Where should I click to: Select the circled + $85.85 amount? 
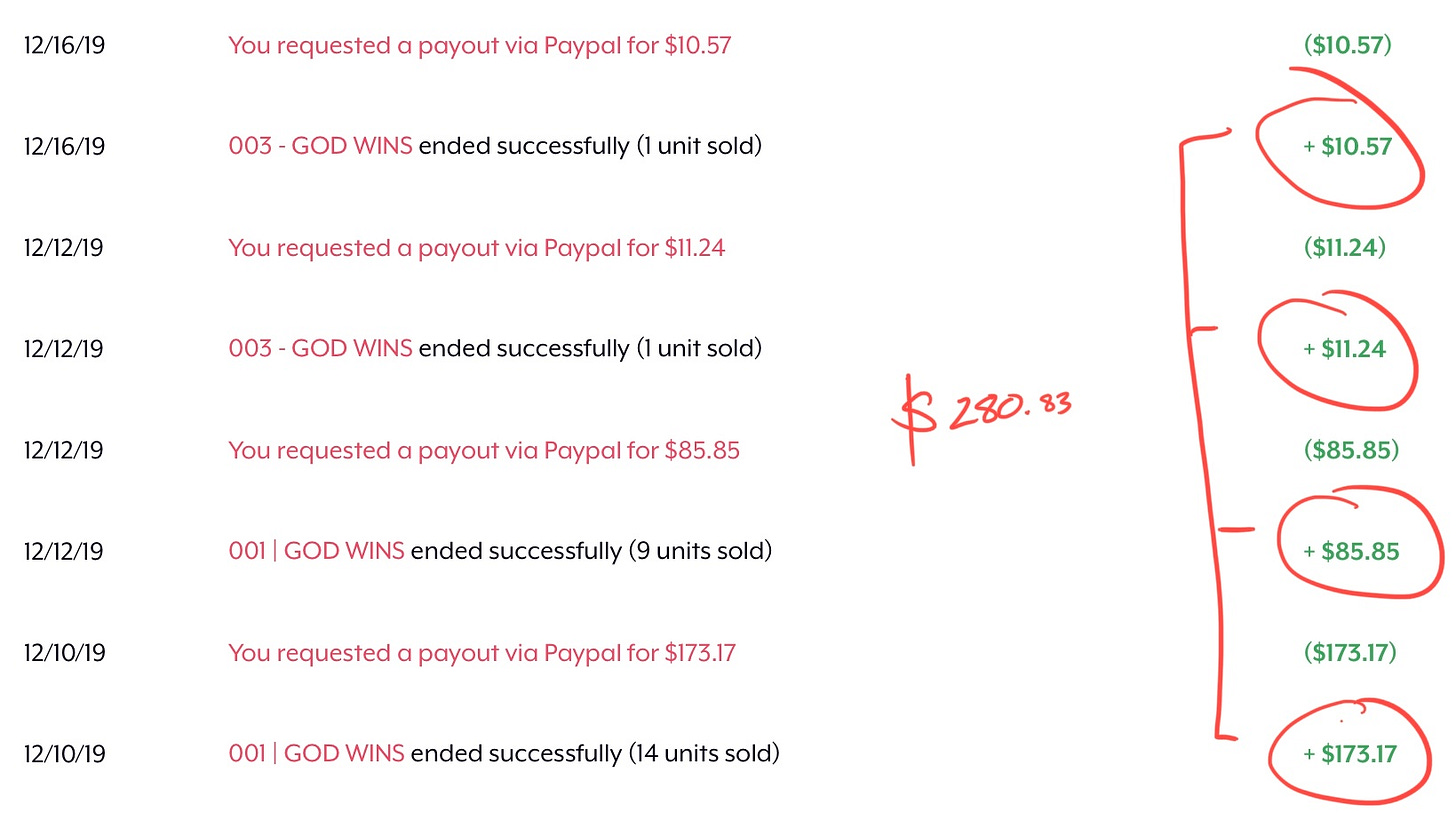click(x=1351, y=551)
